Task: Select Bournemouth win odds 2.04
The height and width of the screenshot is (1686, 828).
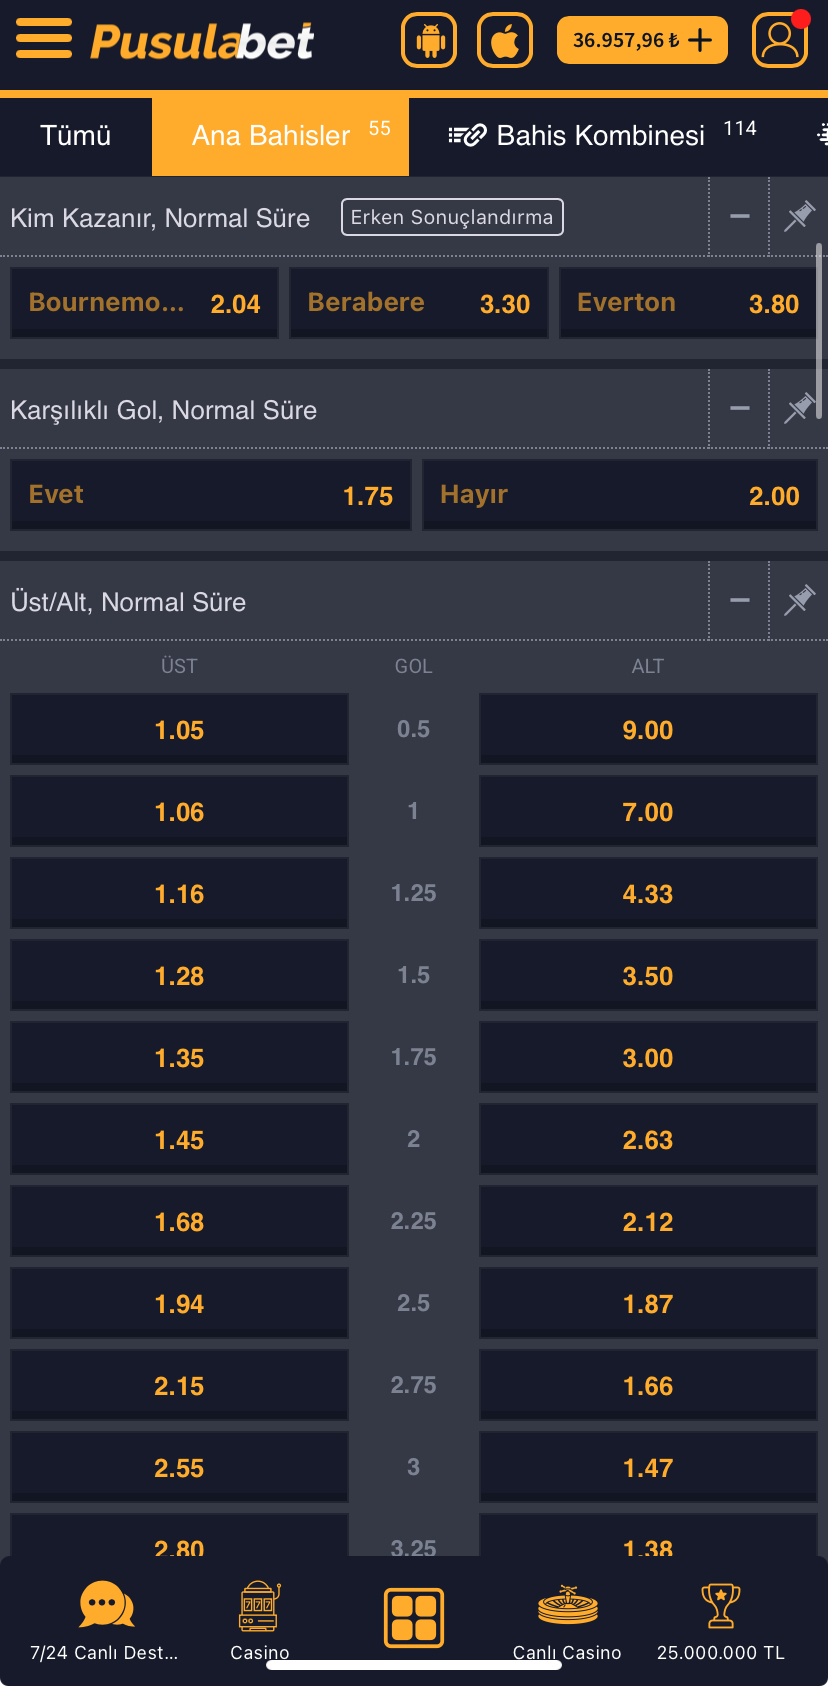Action: click(144, 303)
